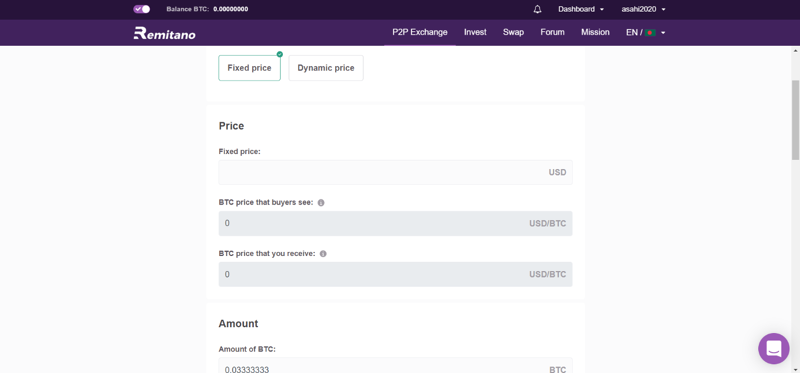
Task: Click the page vertical scrollbar thumb
Action: (795, 120)
